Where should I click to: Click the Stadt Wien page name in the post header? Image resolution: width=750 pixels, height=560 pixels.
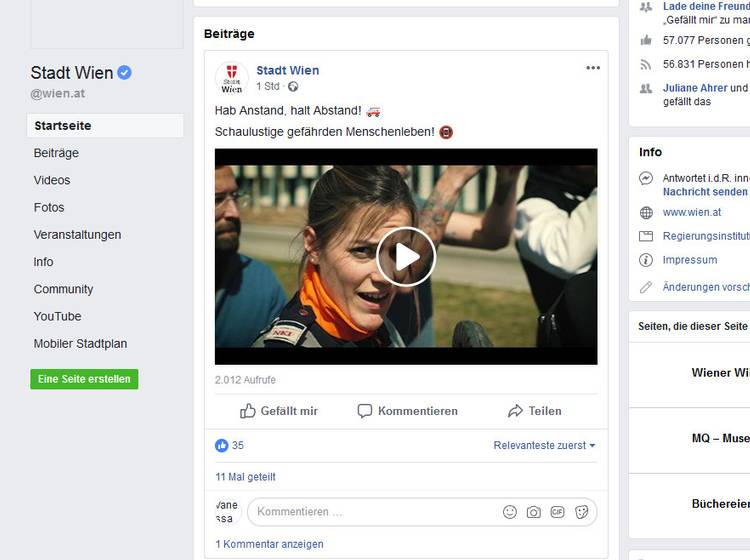point(287,70)
